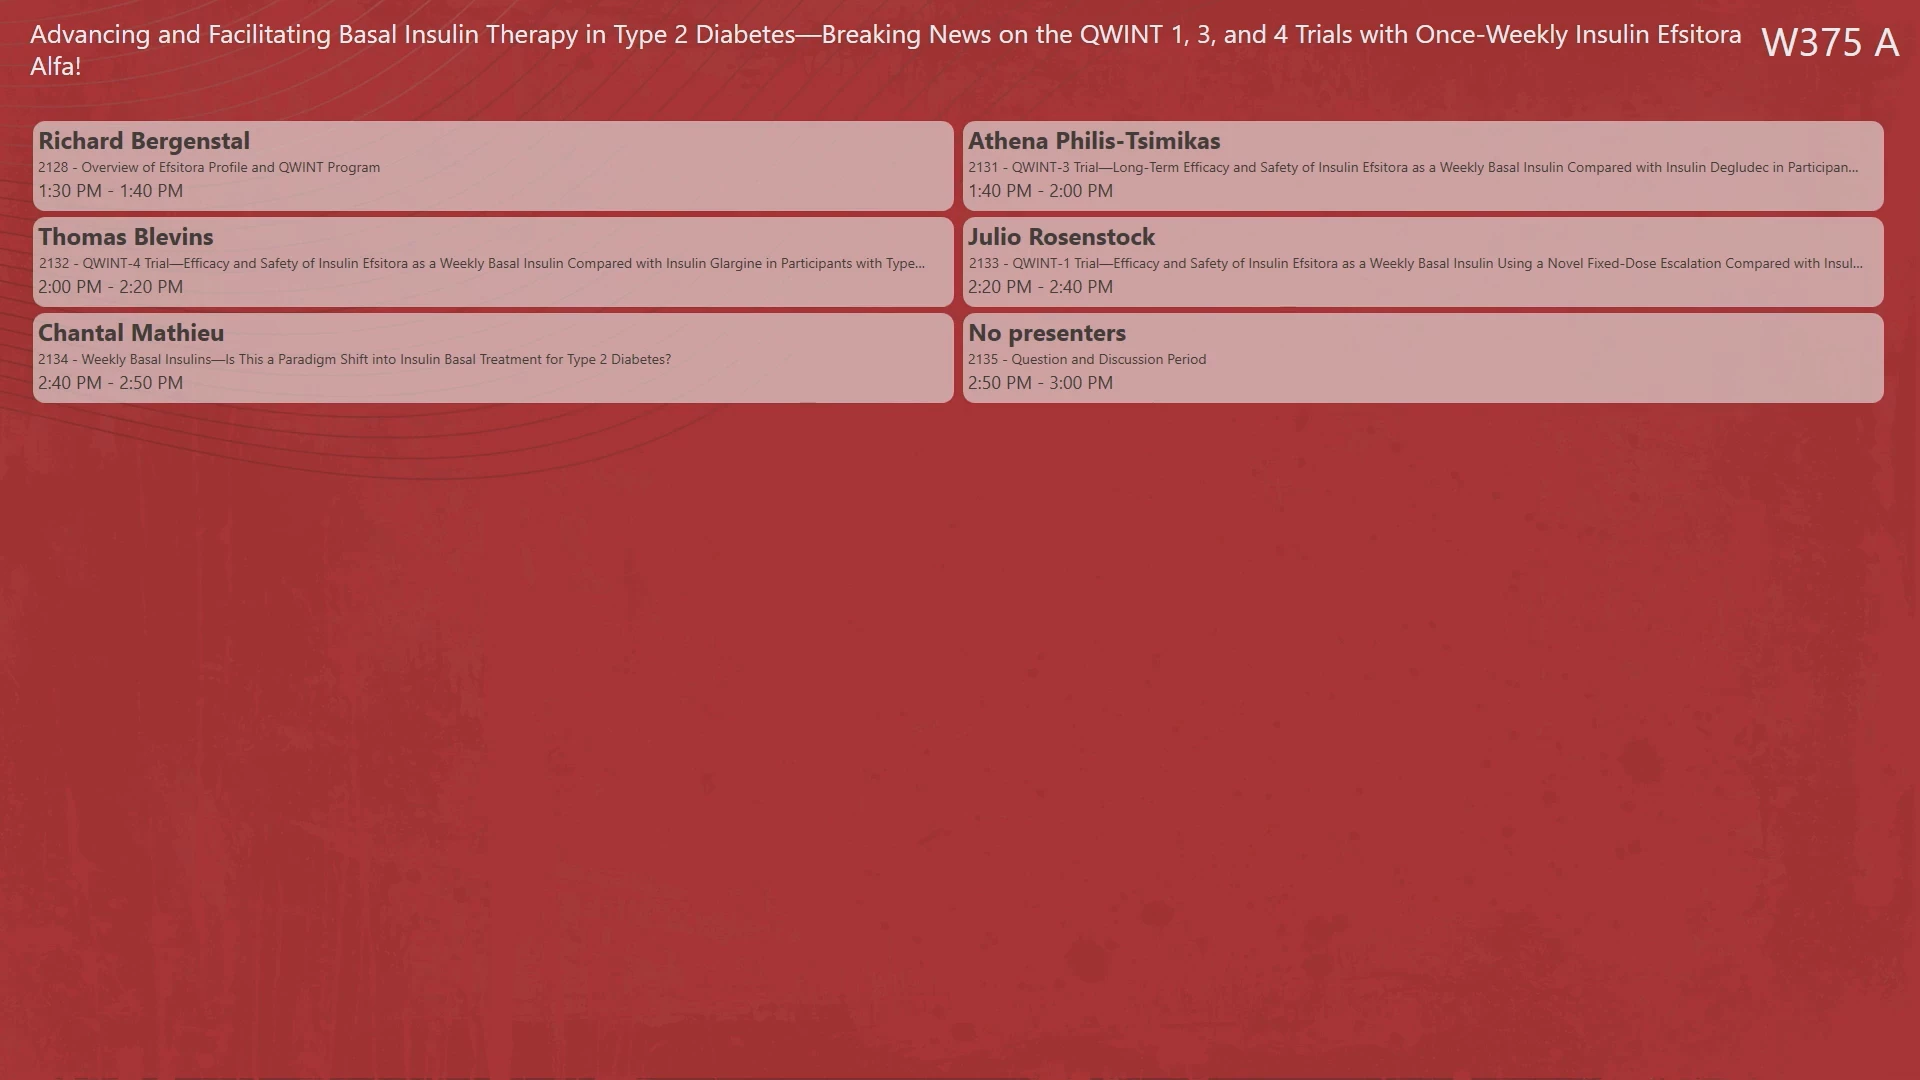Click the '2132 - QWINT-4 Trial' description
Viewport: 1920px width, 1080px height.
[x=482, y=263]
